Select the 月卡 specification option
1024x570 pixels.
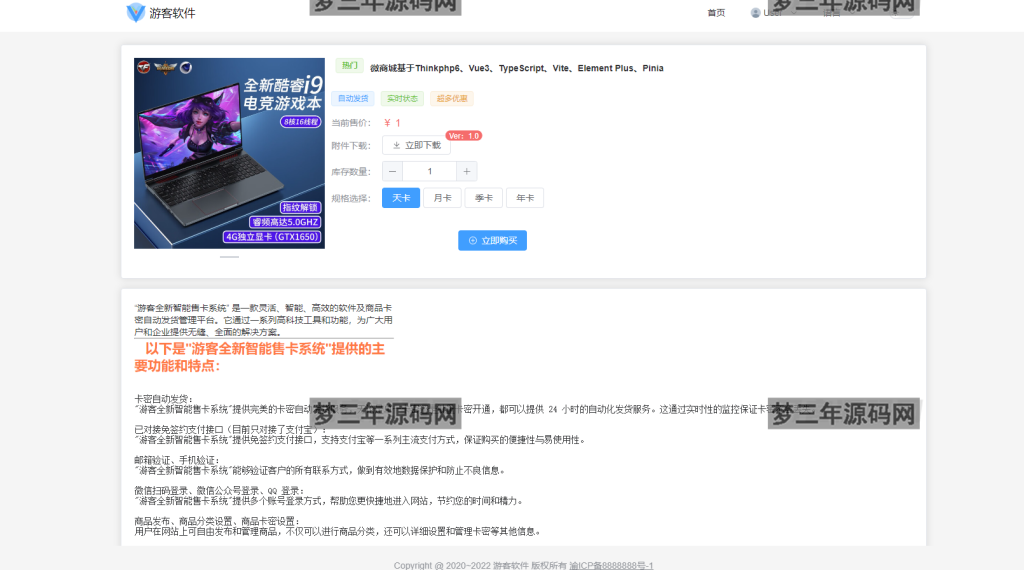[442, 198]
